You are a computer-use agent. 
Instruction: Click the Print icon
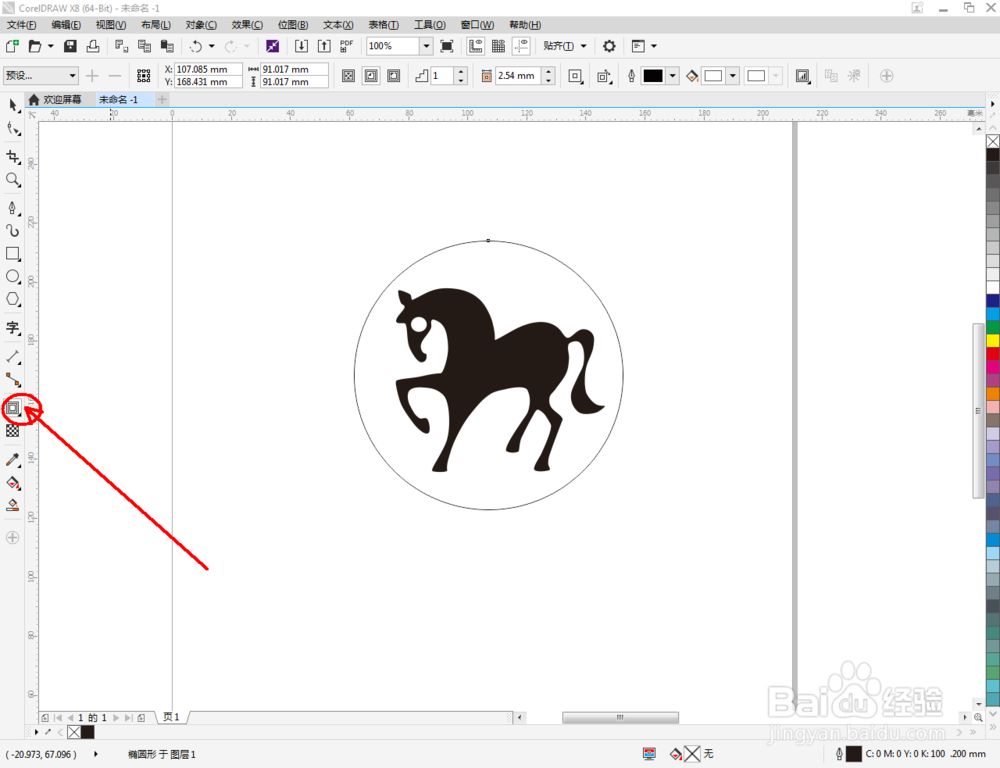point(93,46)
